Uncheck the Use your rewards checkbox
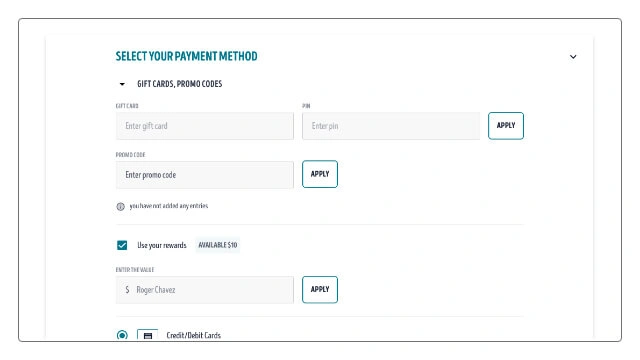The image size is (640, 360). (122, 245)
